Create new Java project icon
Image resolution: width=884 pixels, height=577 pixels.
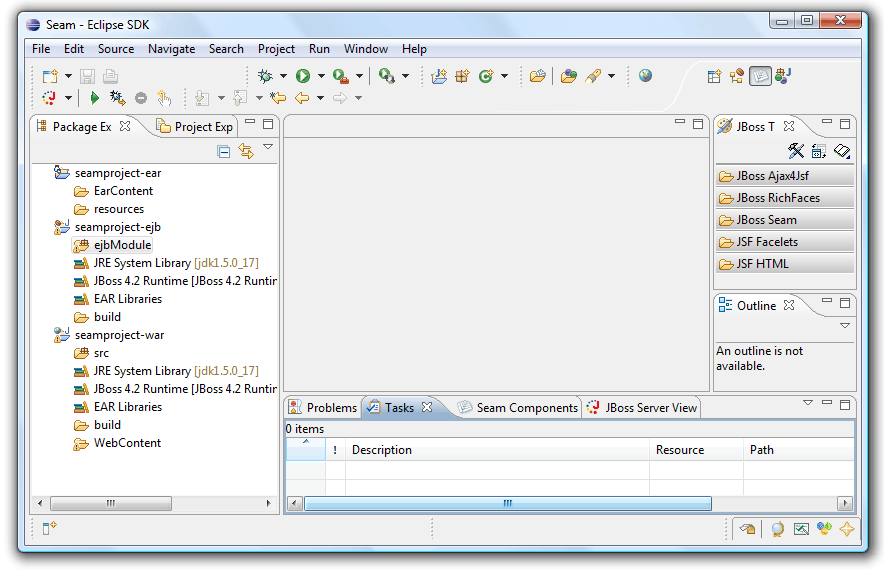[x=439, y=76]
